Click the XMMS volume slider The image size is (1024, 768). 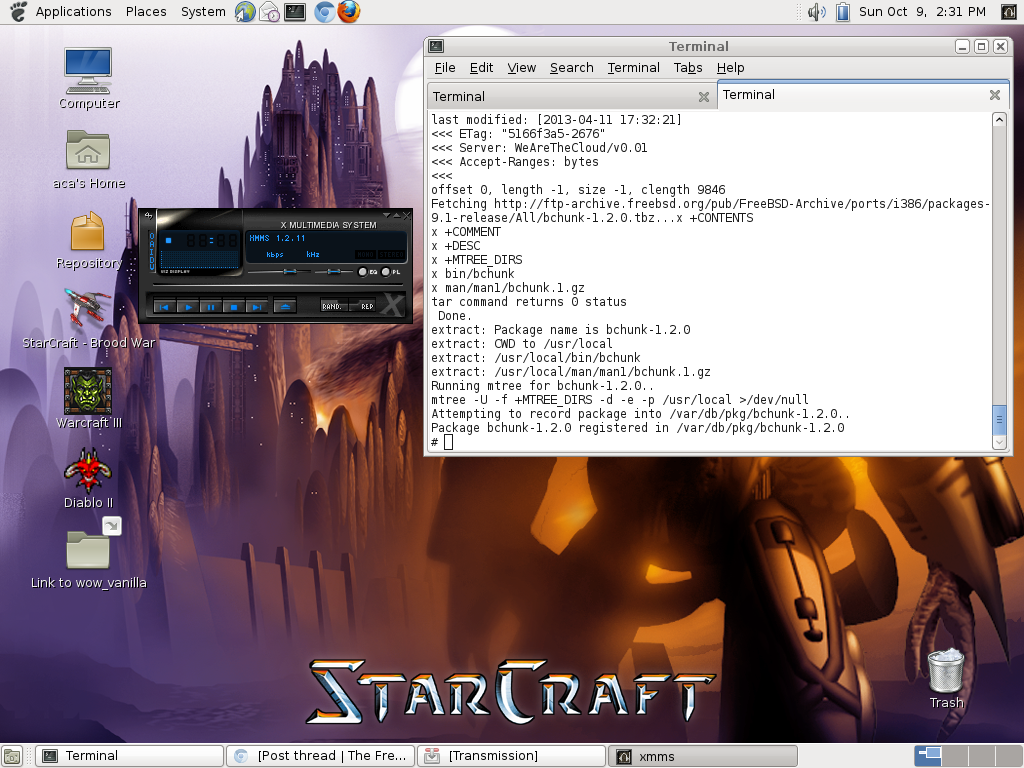[x=290, y=272]
